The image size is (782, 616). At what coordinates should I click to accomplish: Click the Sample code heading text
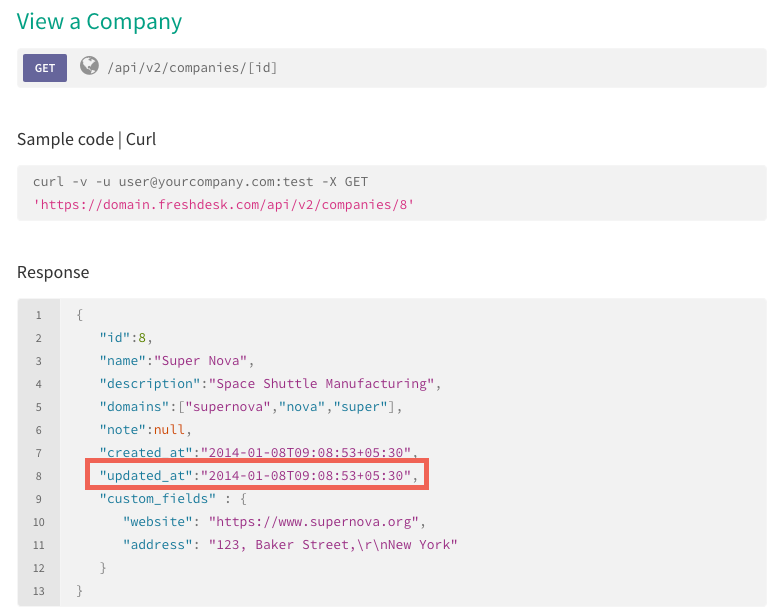(x=65, y=139)
